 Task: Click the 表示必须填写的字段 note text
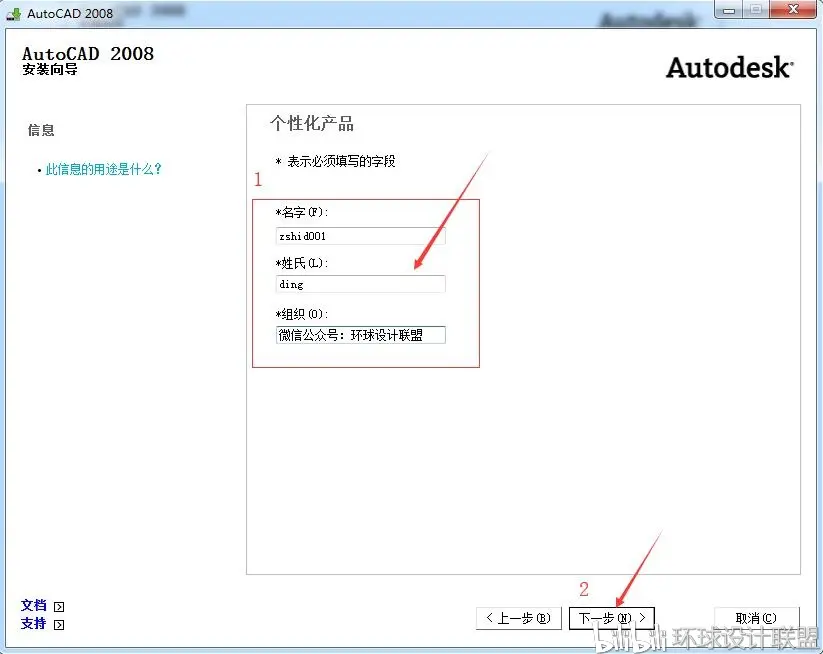[x=341, y=161]
